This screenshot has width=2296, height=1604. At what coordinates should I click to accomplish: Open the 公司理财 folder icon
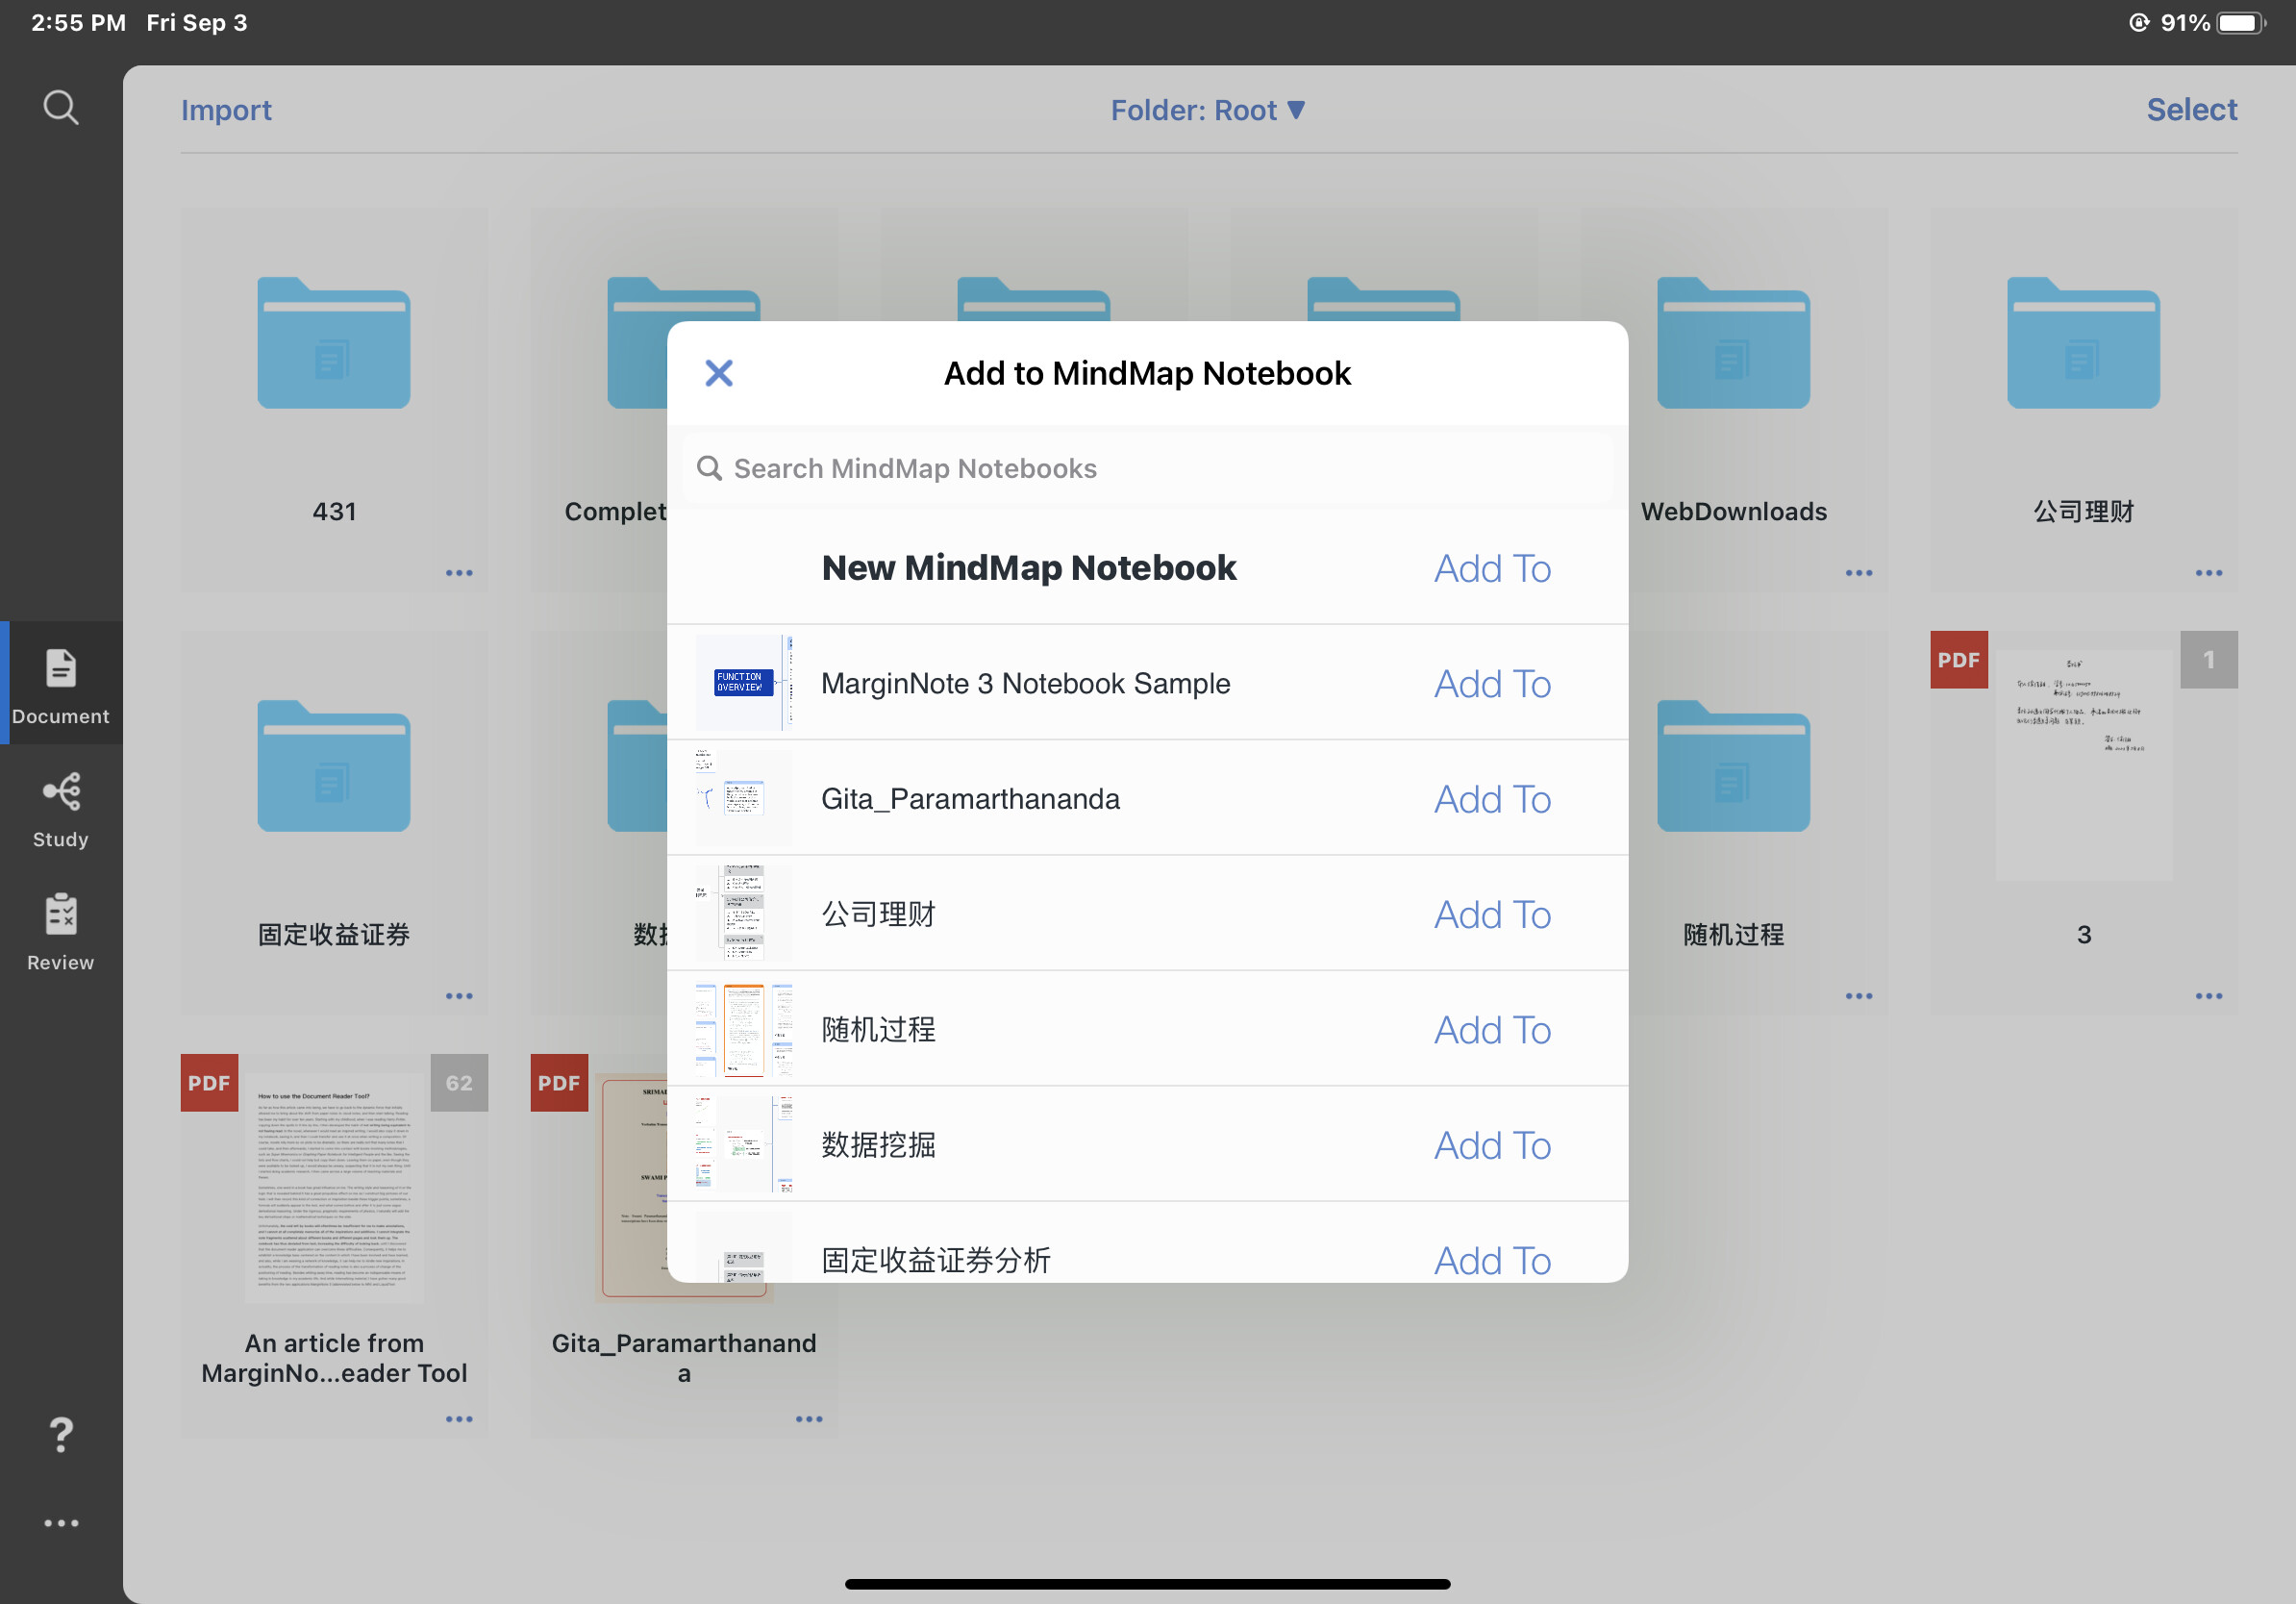[2083, 343]
